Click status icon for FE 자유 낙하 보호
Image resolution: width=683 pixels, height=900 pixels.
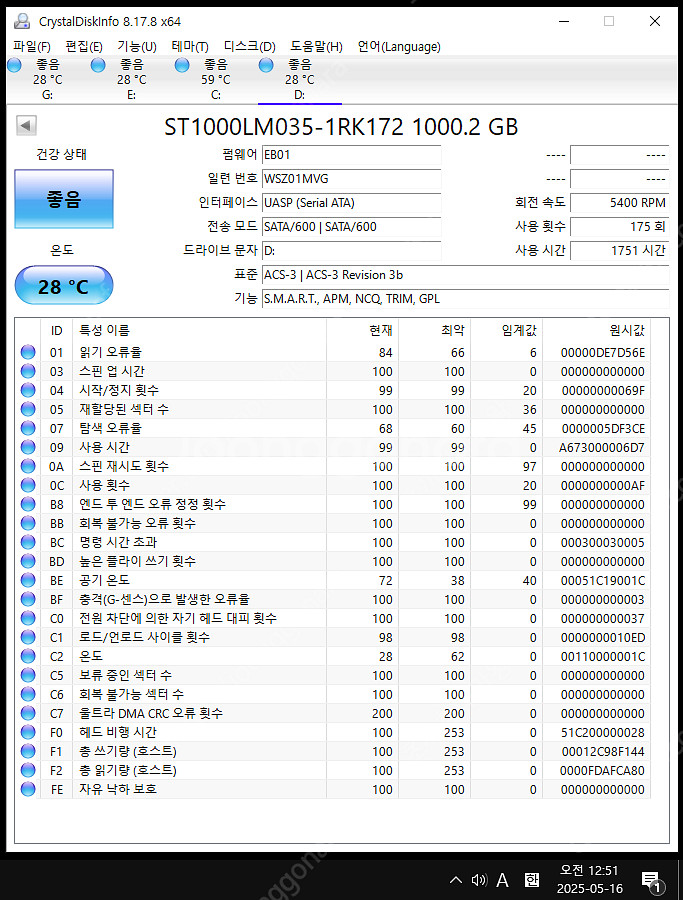[x=28, y=789]
